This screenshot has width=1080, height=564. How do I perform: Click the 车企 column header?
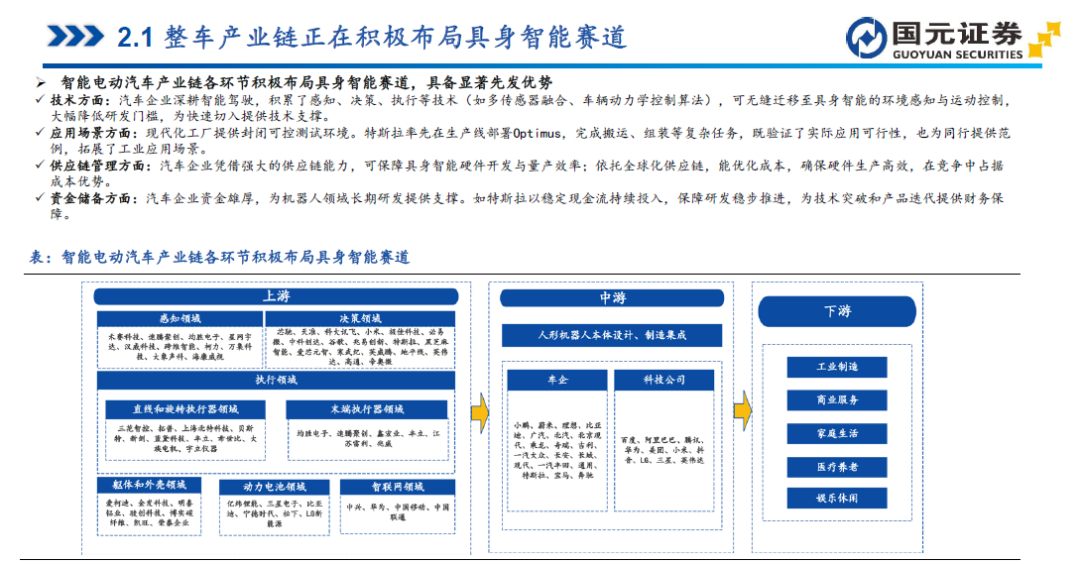pos(557,380)
